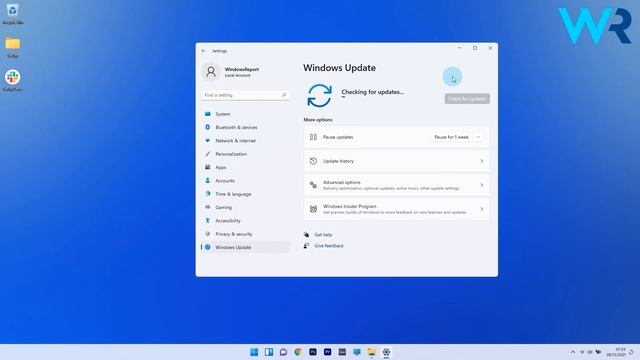Go to Network & internet settings
This screenshot has height=360, width=640.
pyautogui.click(x=245, y=141)
